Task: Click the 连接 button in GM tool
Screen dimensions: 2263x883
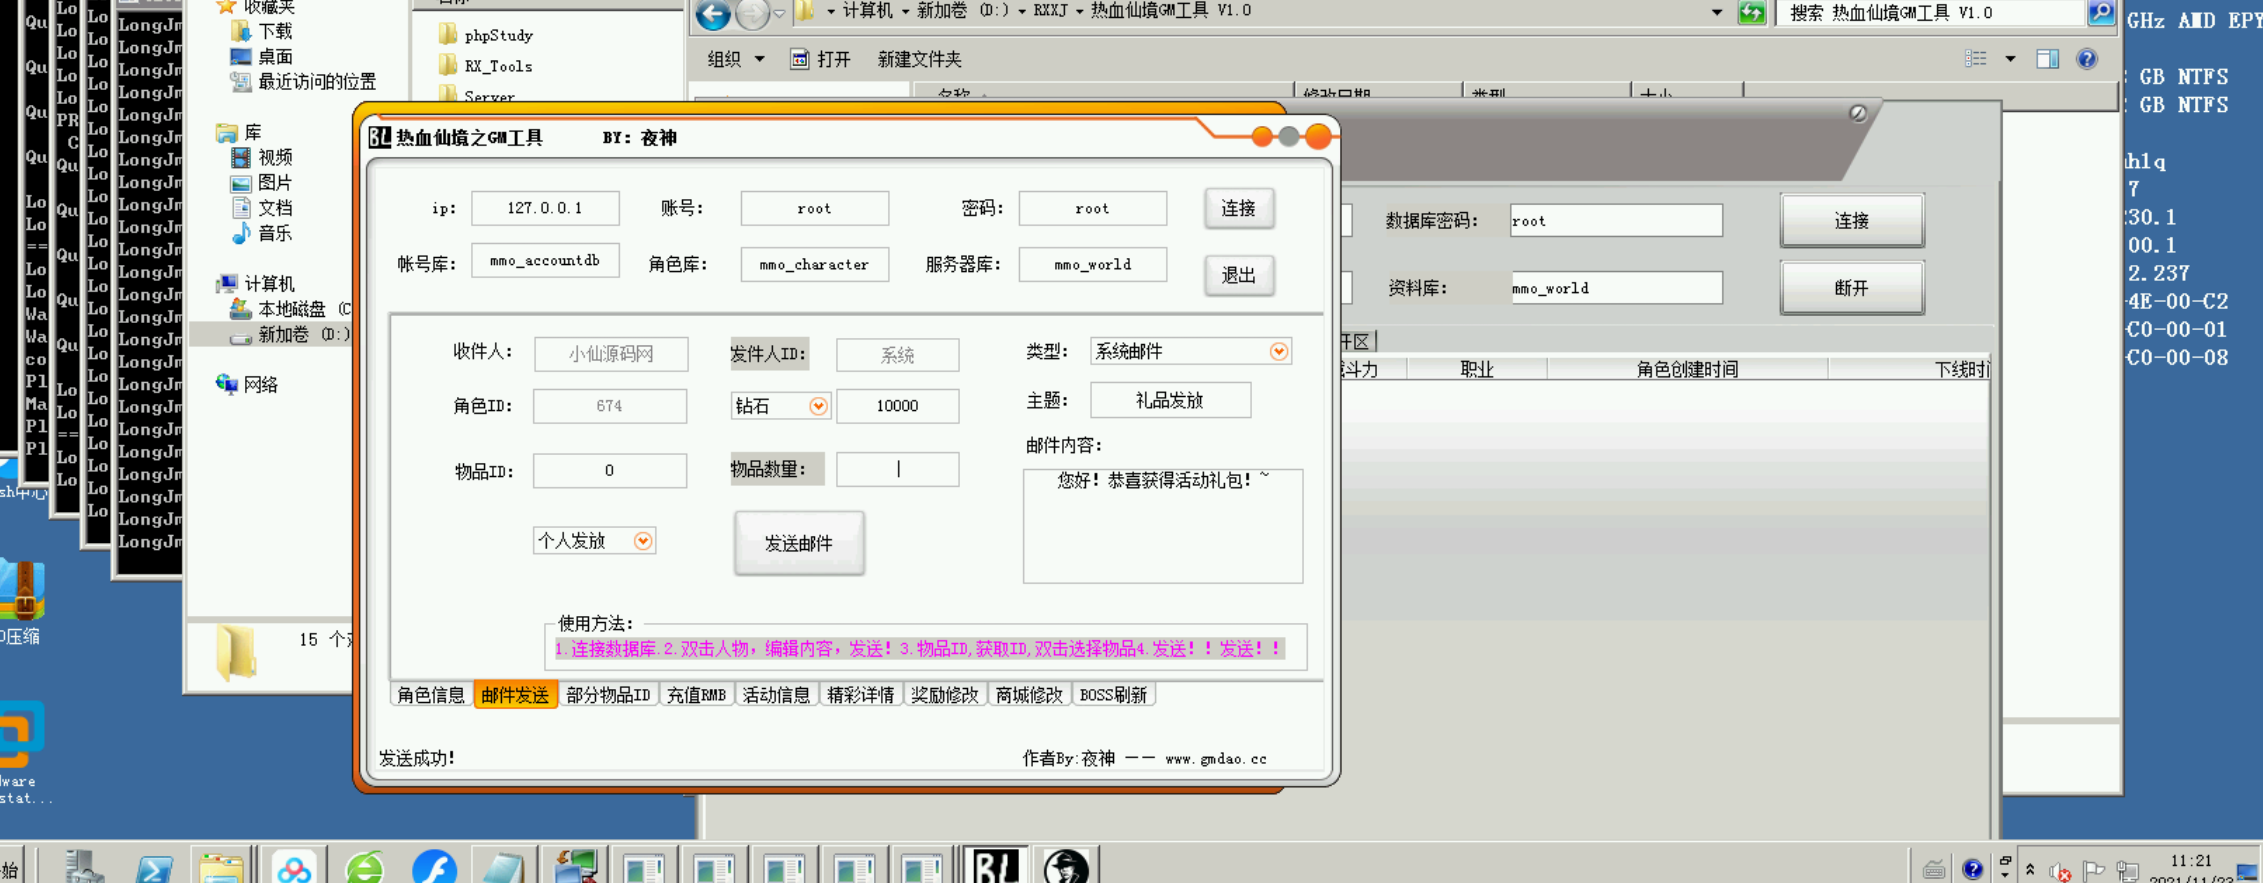Action: pyautogui.click(x=1238, y=208)
